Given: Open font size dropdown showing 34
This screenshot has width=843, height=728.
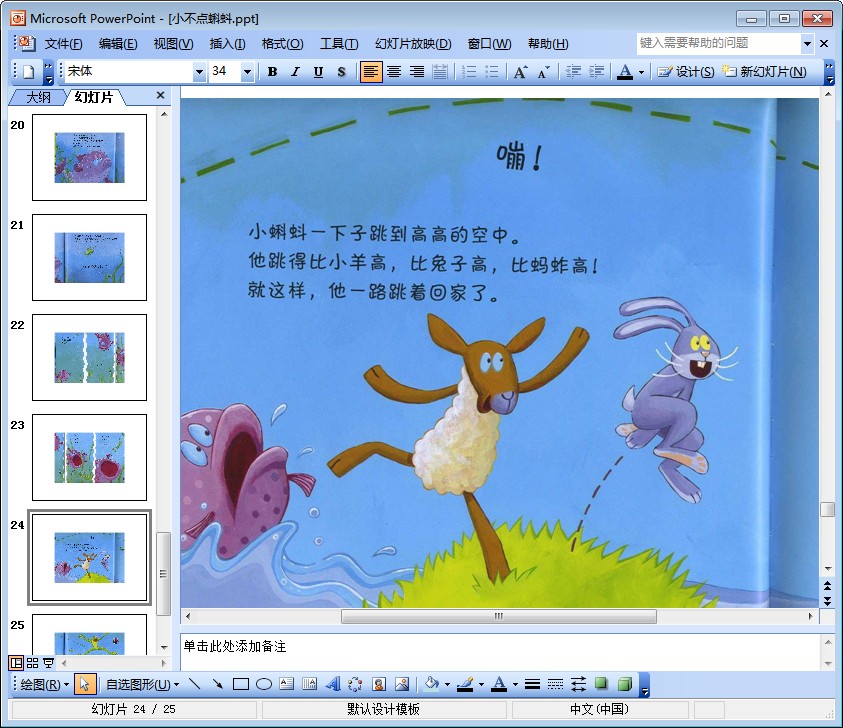Looking at the screenshot, I should click(247, 72).
